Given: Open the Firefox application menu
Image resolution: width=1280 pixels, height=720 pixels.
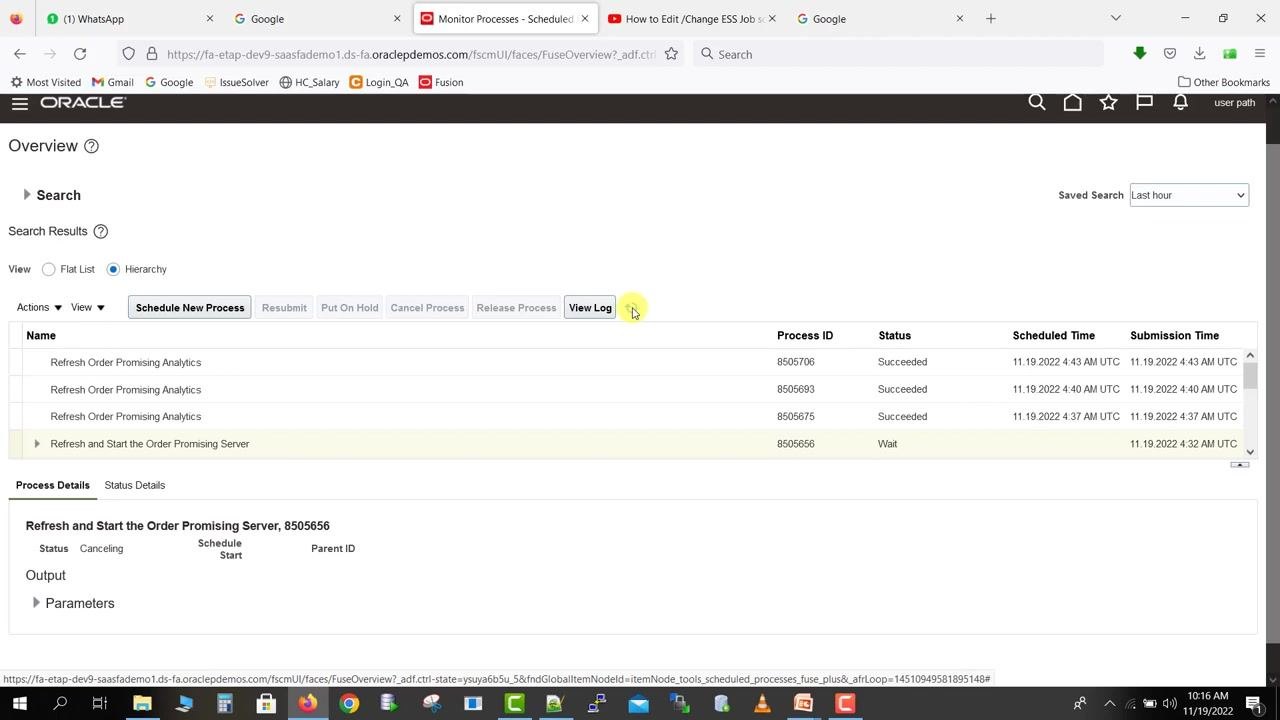Looking at the screenshot, I should [1260, 54].
